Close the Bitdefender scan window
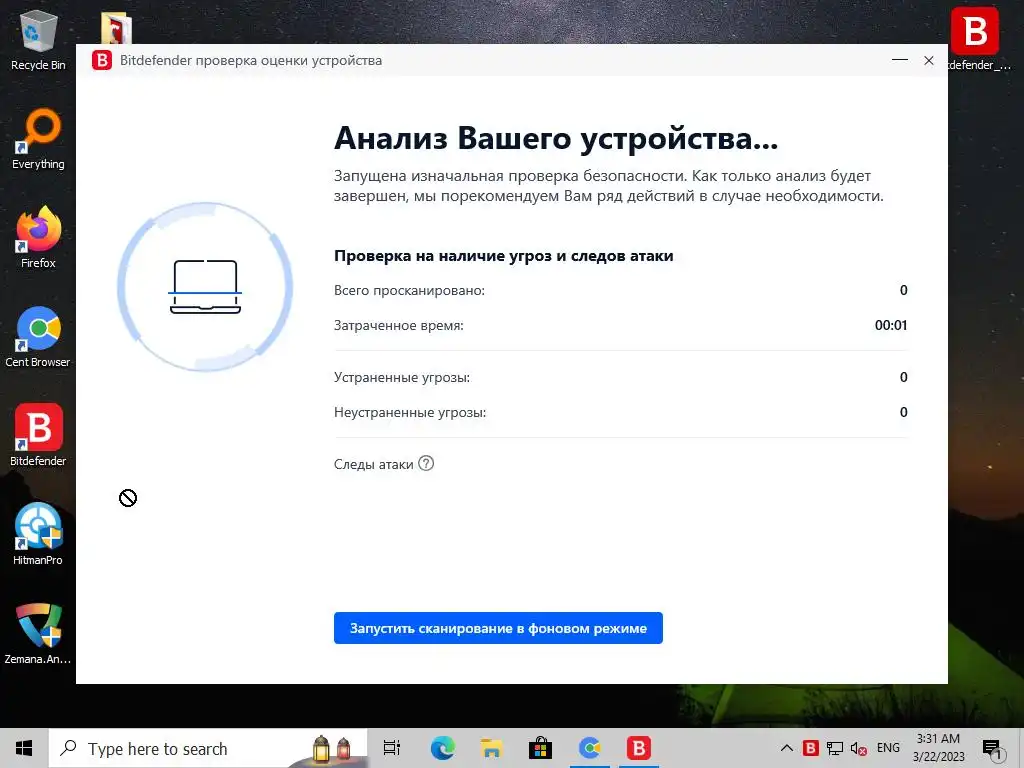Image resolution: width=1024 pixels, height=768 pixels. pos(929,60)
